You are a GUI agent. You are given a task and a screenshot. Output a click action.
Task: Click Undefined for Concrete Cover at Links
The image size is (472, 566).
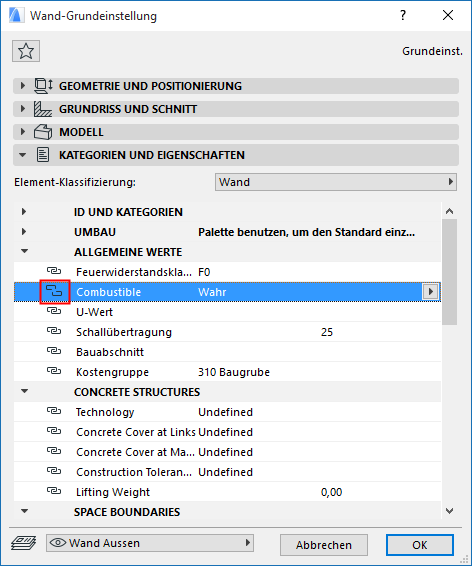(226, 432)
